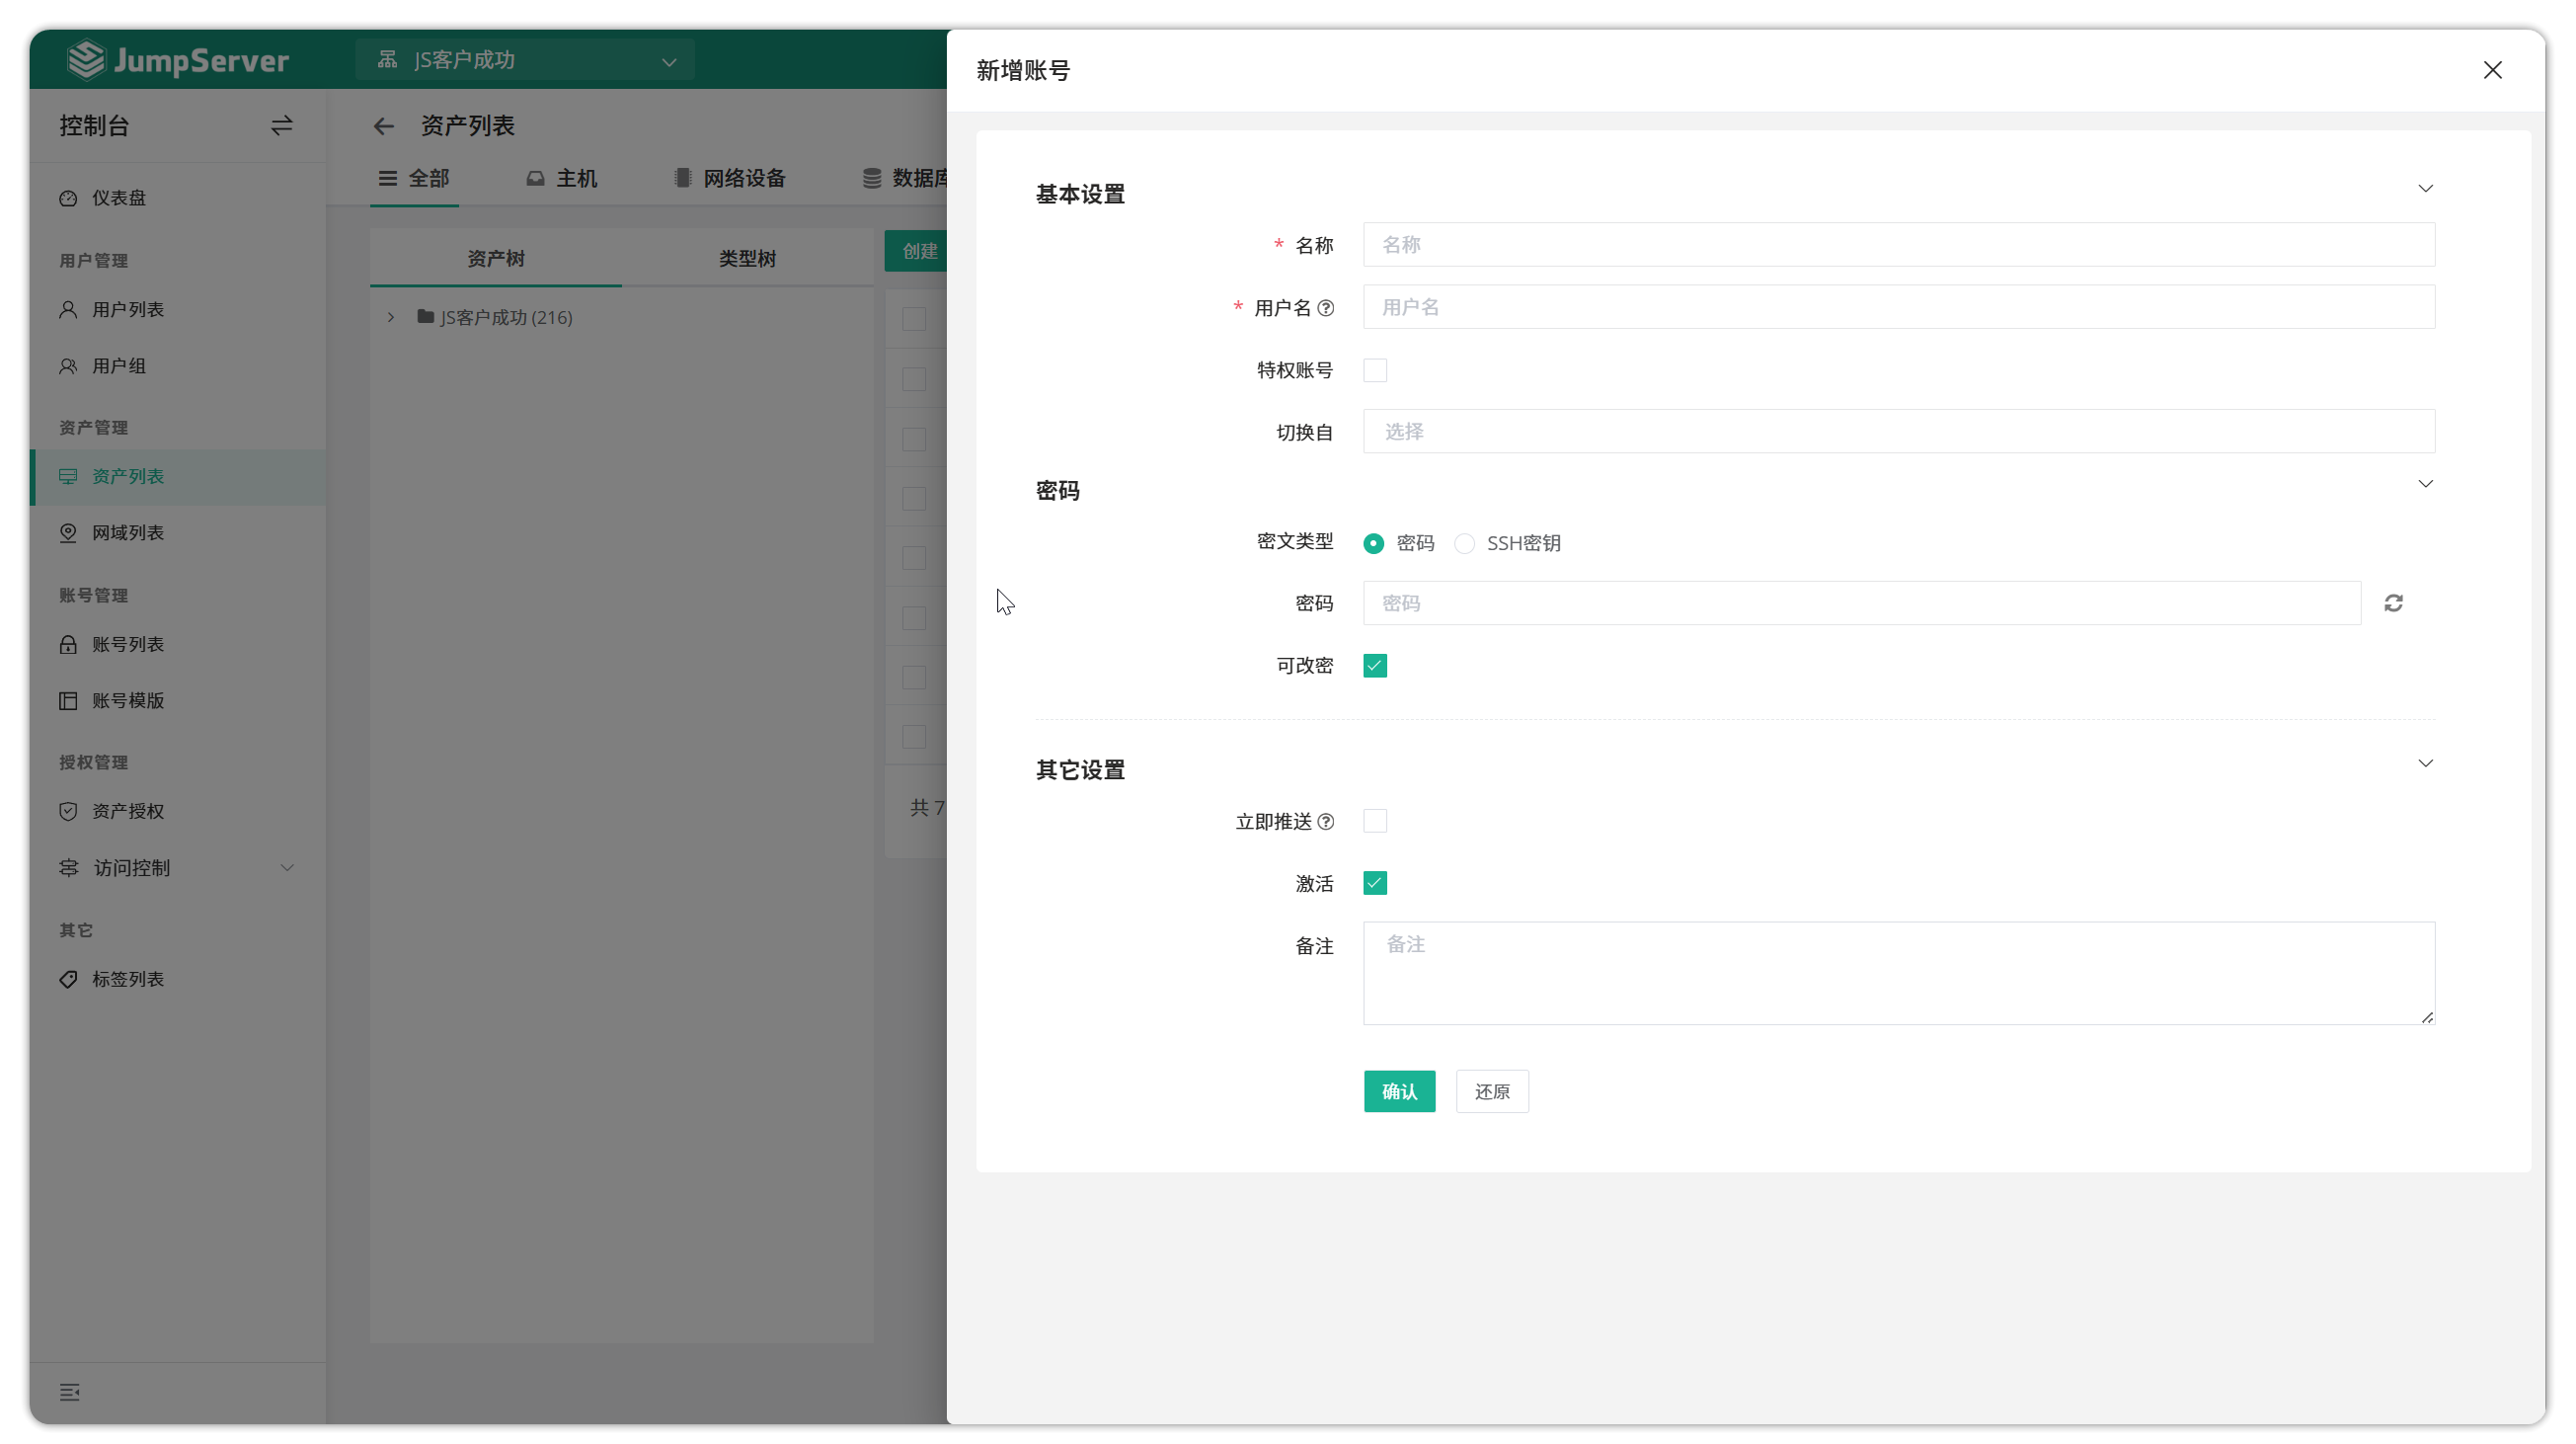Click the 用户名 input field
The image size is (2576, 1444).
pyautogui.click(x=1898, y=307)
